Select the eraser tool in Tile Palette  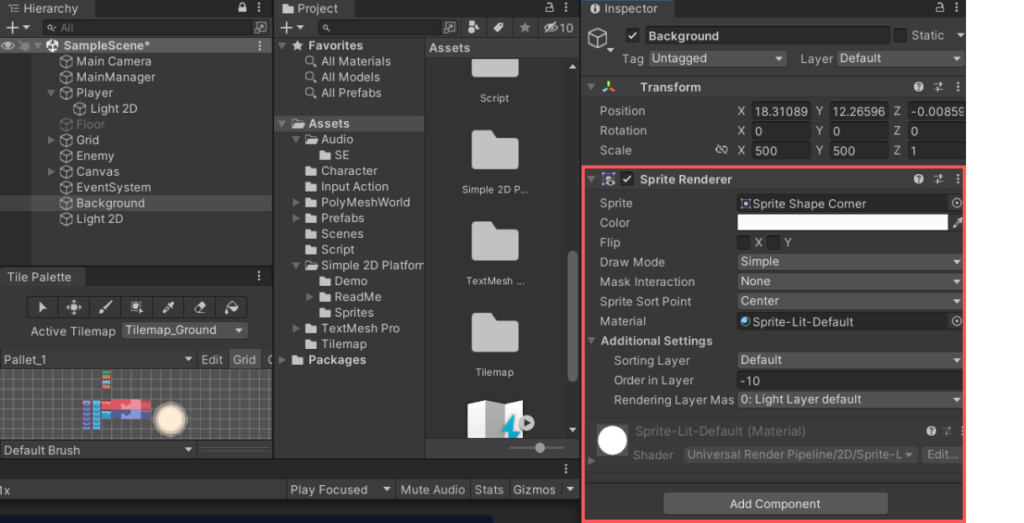click(199, 307)
